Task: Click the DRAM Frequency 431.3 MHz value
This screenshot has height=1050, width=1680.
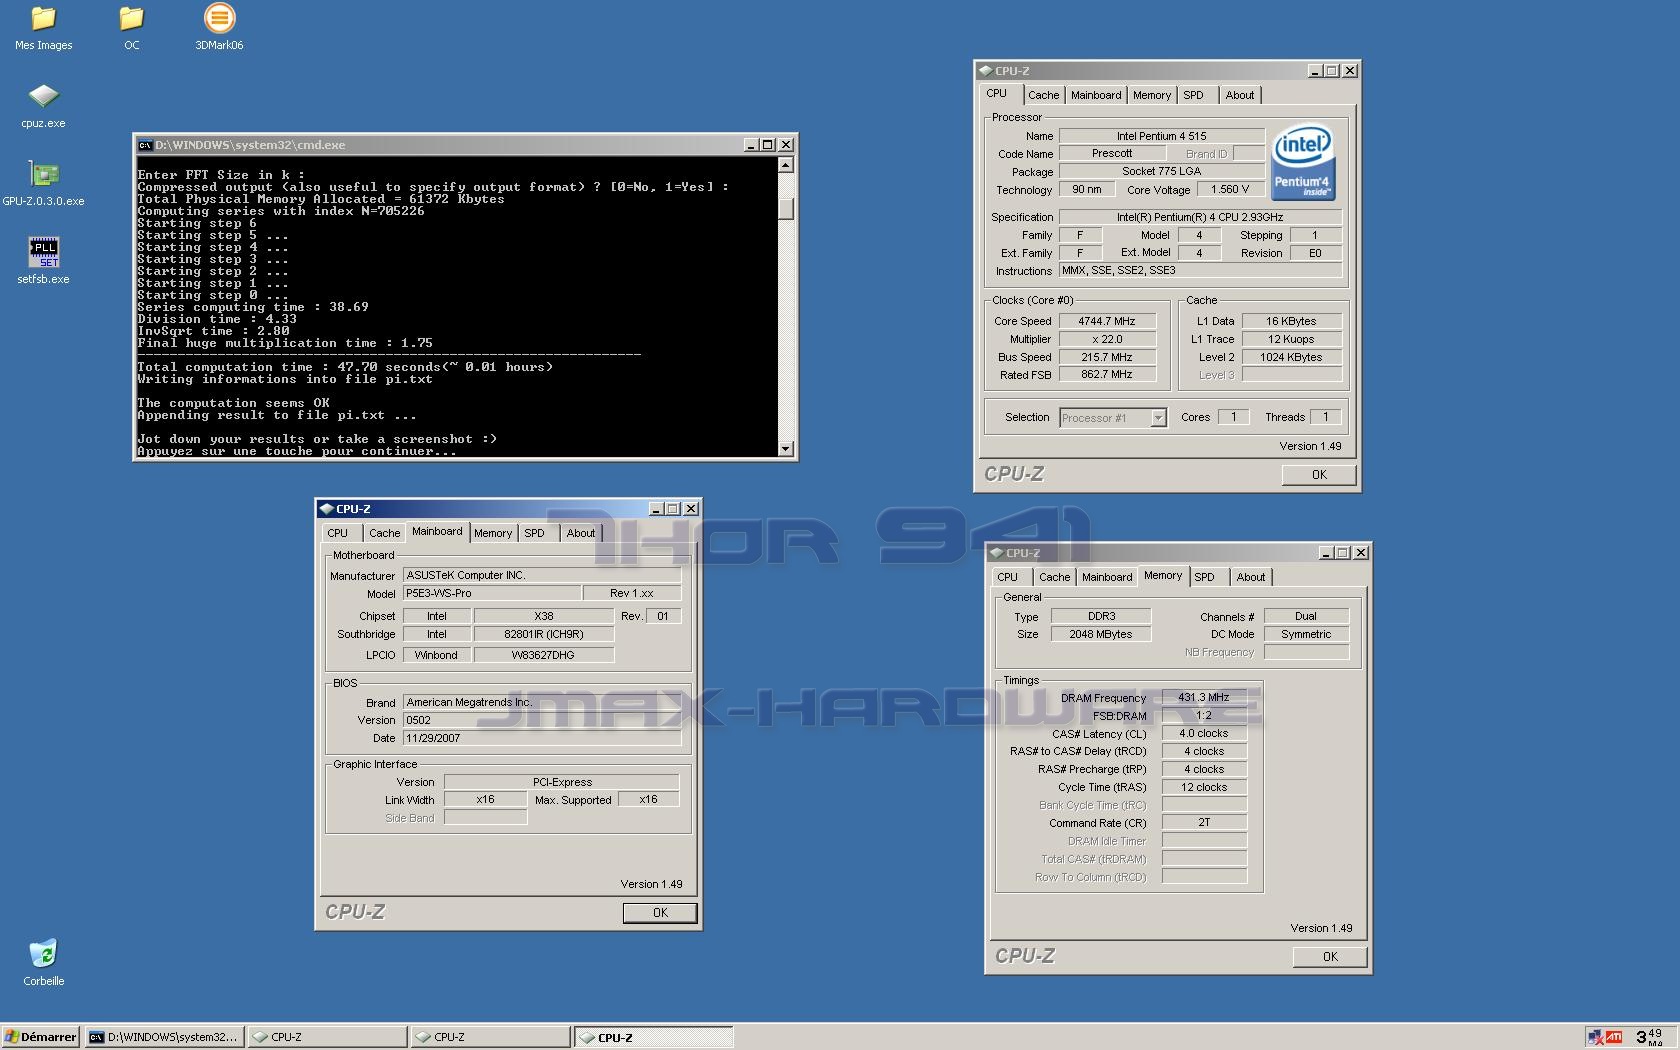Action: (x=1204, y=698)
